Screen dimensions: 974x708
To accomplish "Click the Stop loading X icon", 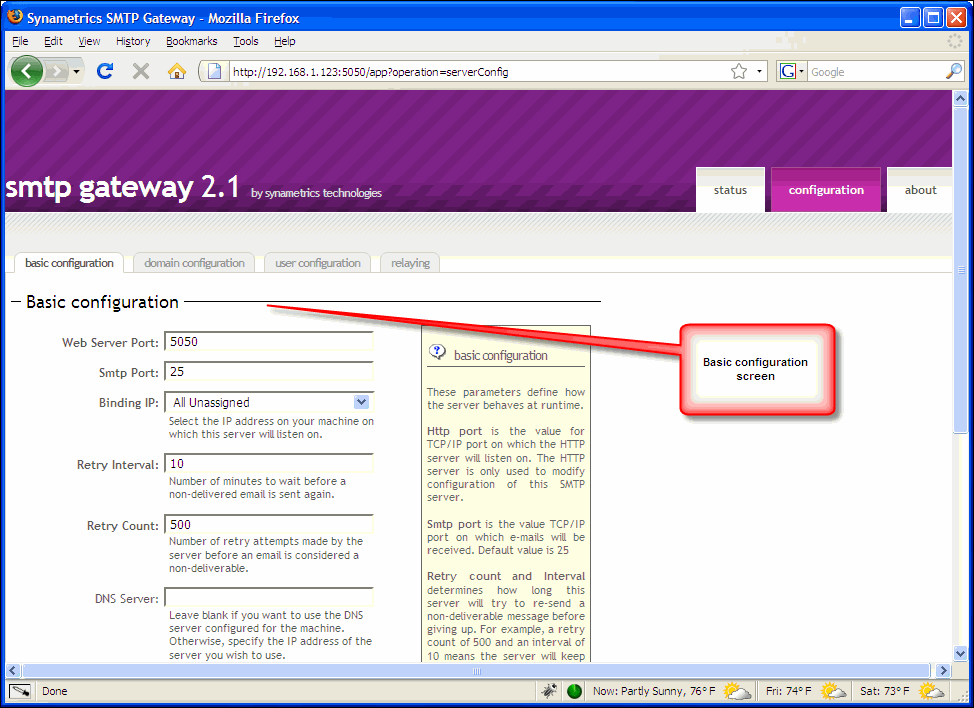I will pyautogui.click(x=141, y=71).
